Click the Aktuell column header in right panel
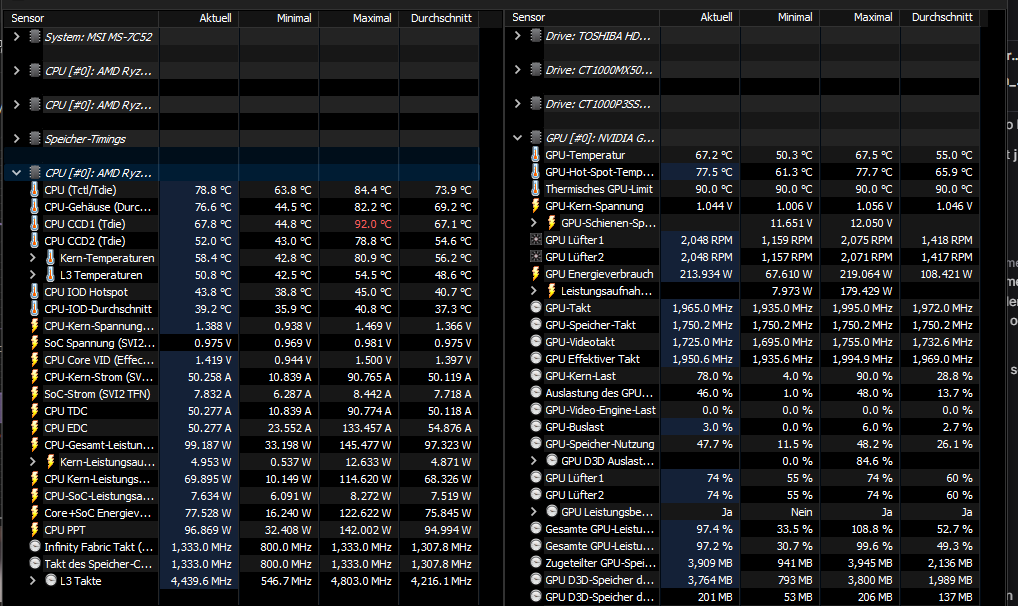Image resolution: width=1018 pixels, height=606 pixels. pyautogui.click(x=700, y=18)
